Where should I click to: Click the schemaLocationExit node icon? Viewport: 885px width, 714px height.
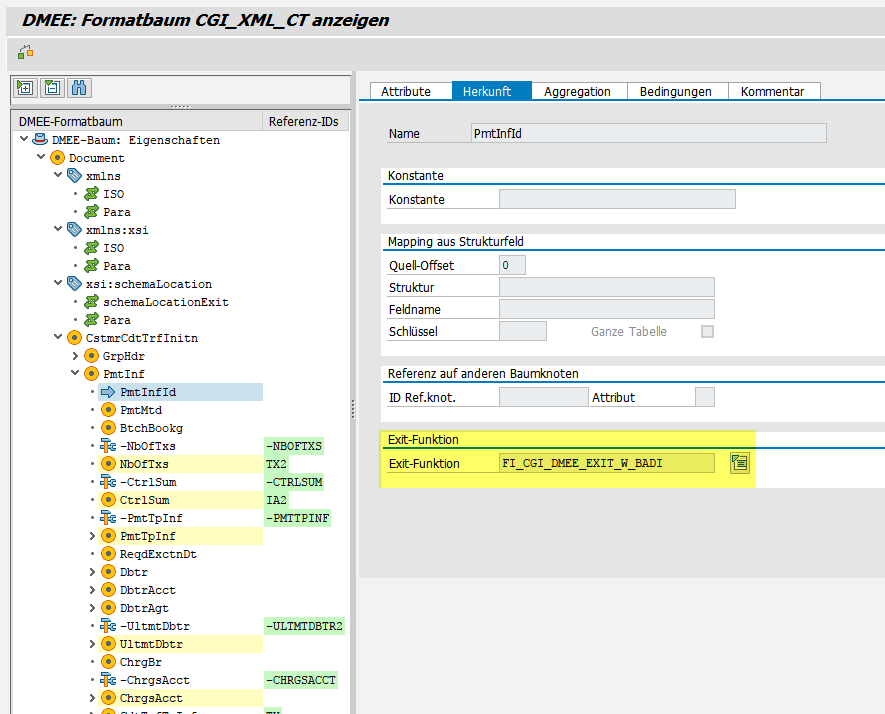(x=92, y=302)
